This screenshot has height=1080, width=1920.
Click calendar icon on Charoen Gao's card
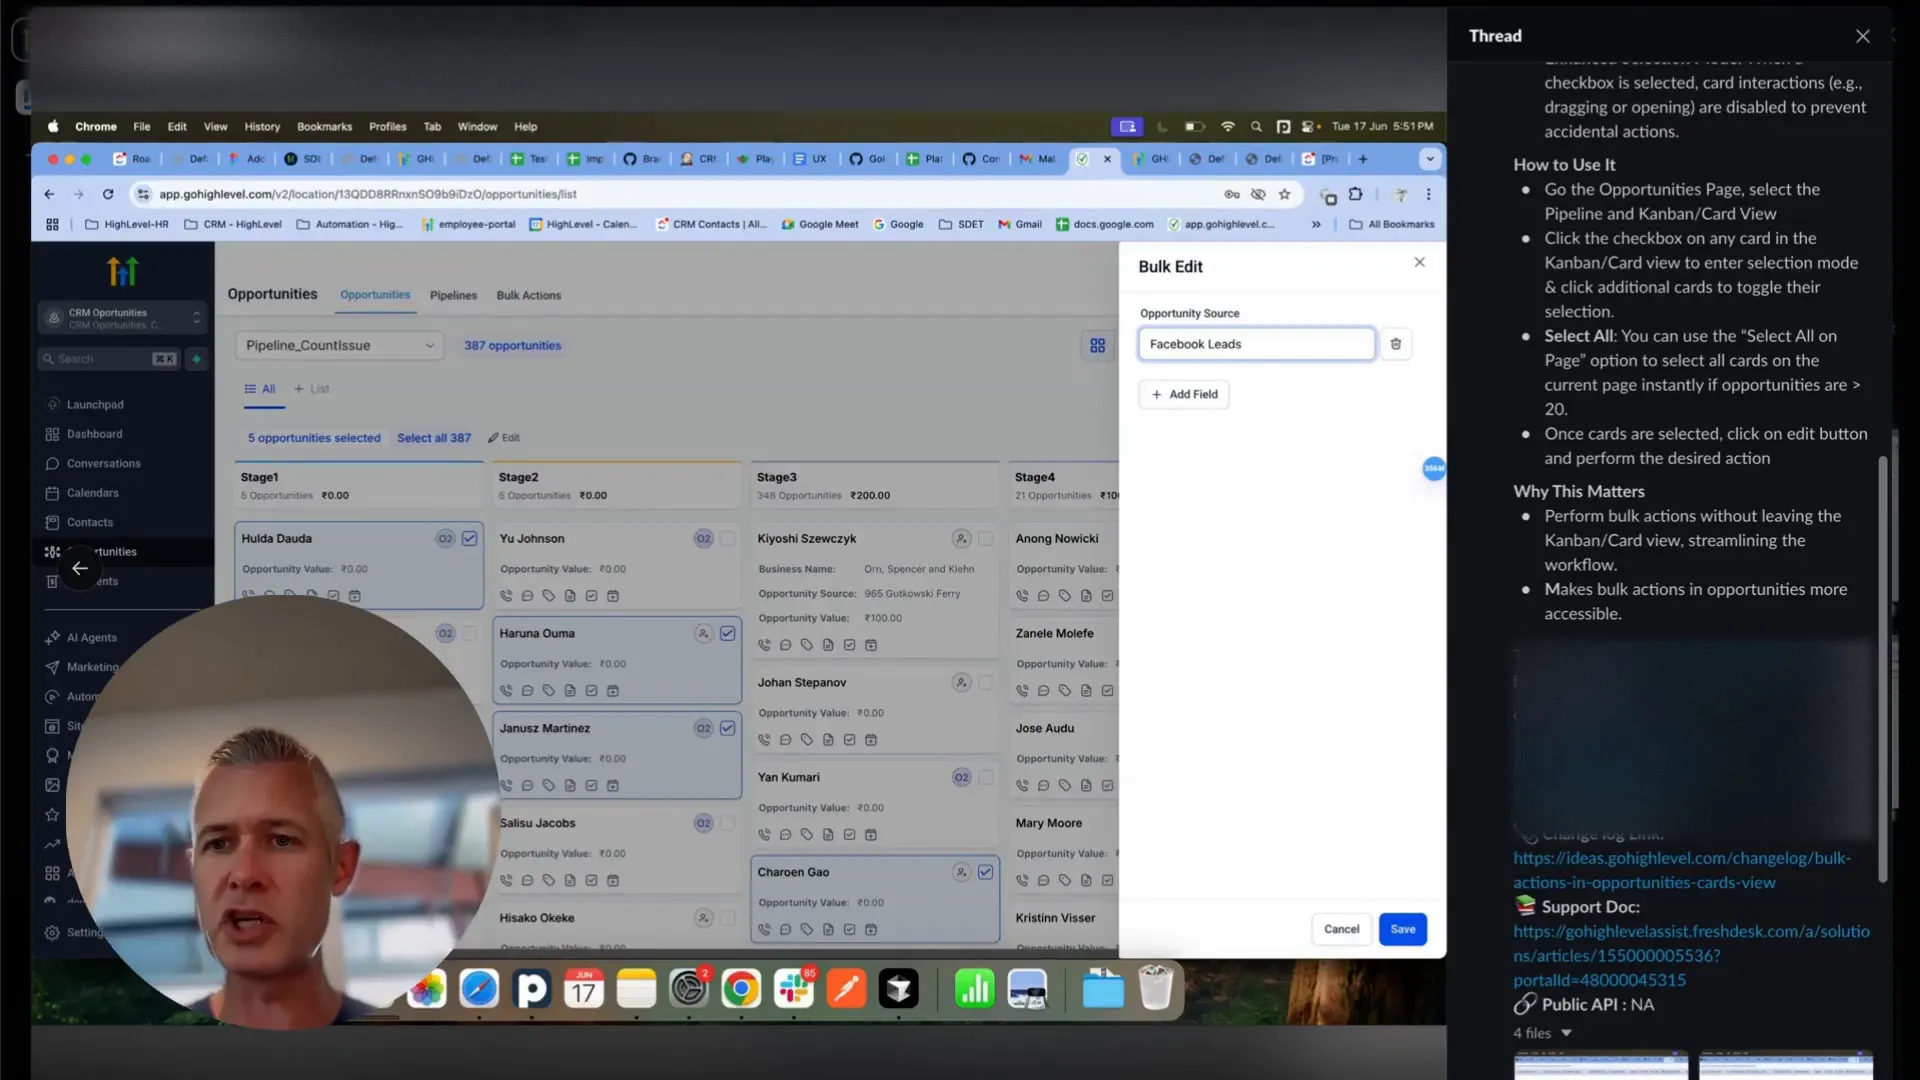tap(870, 930)
